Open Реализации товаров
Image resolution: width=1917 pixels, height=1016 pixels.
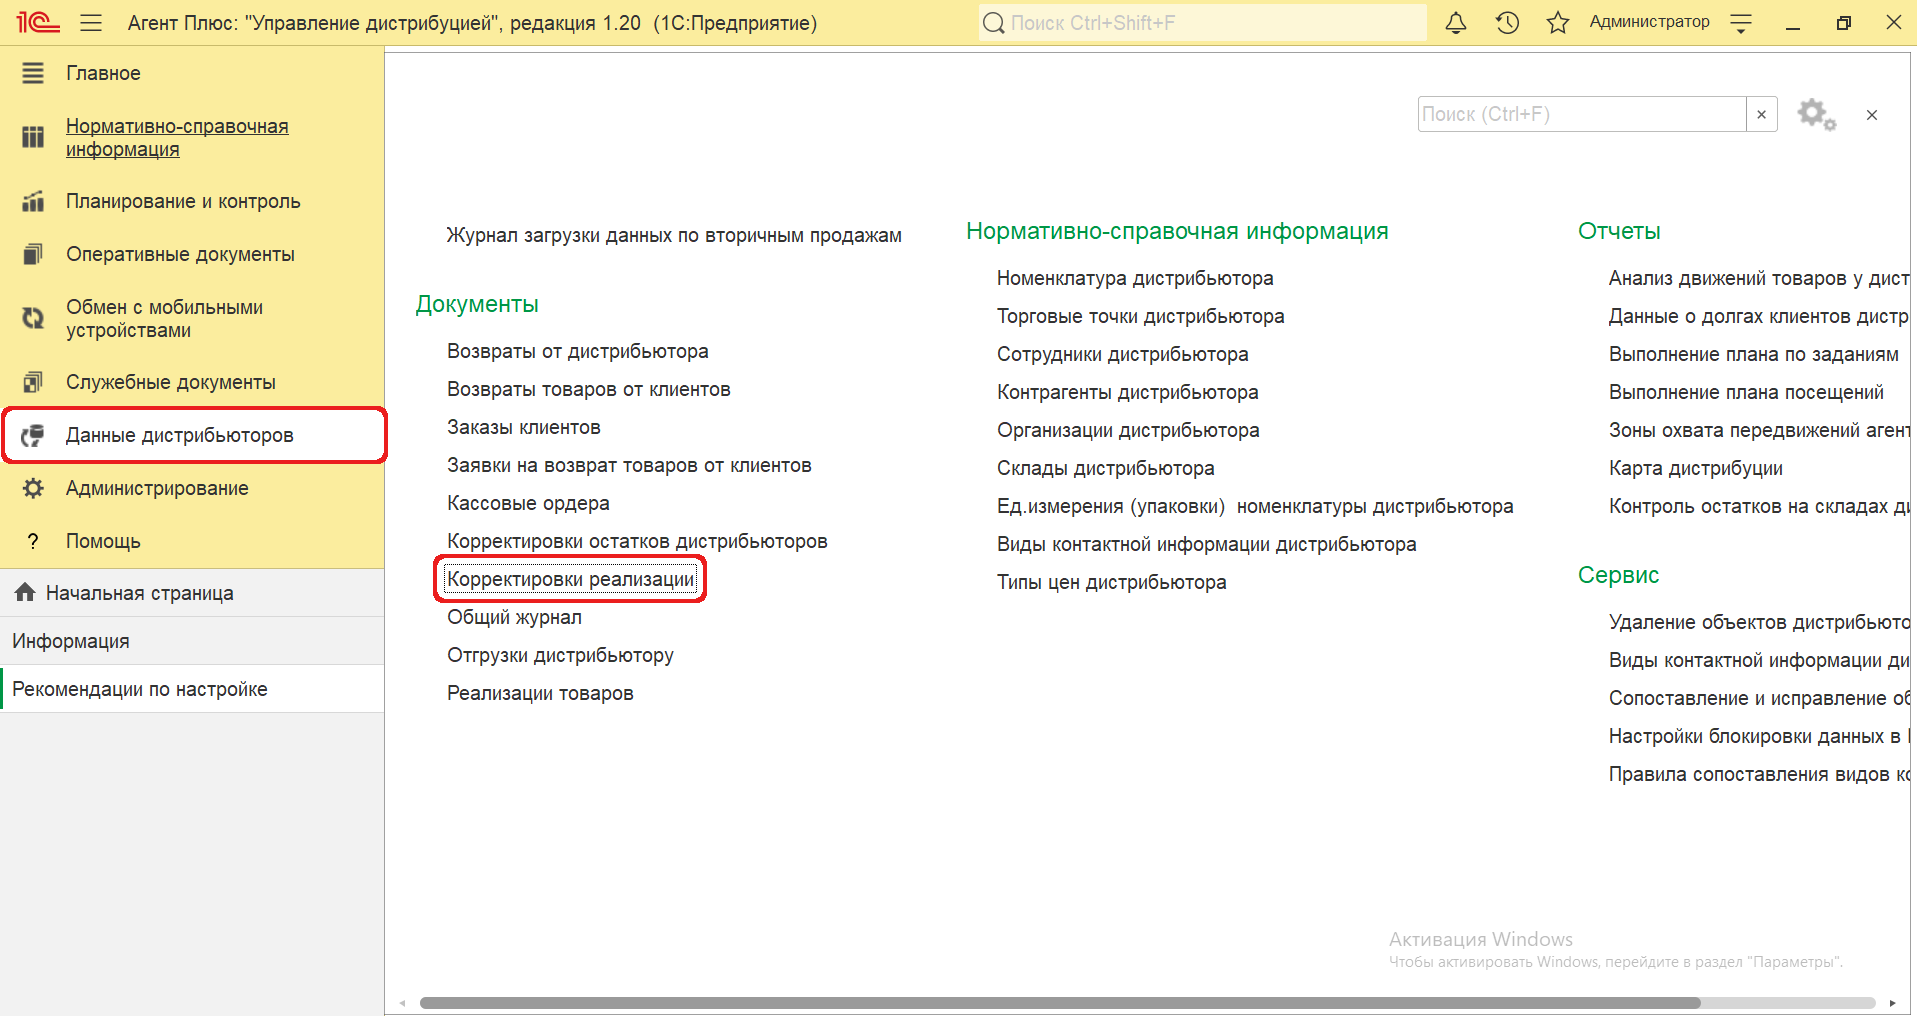point(540,693)
